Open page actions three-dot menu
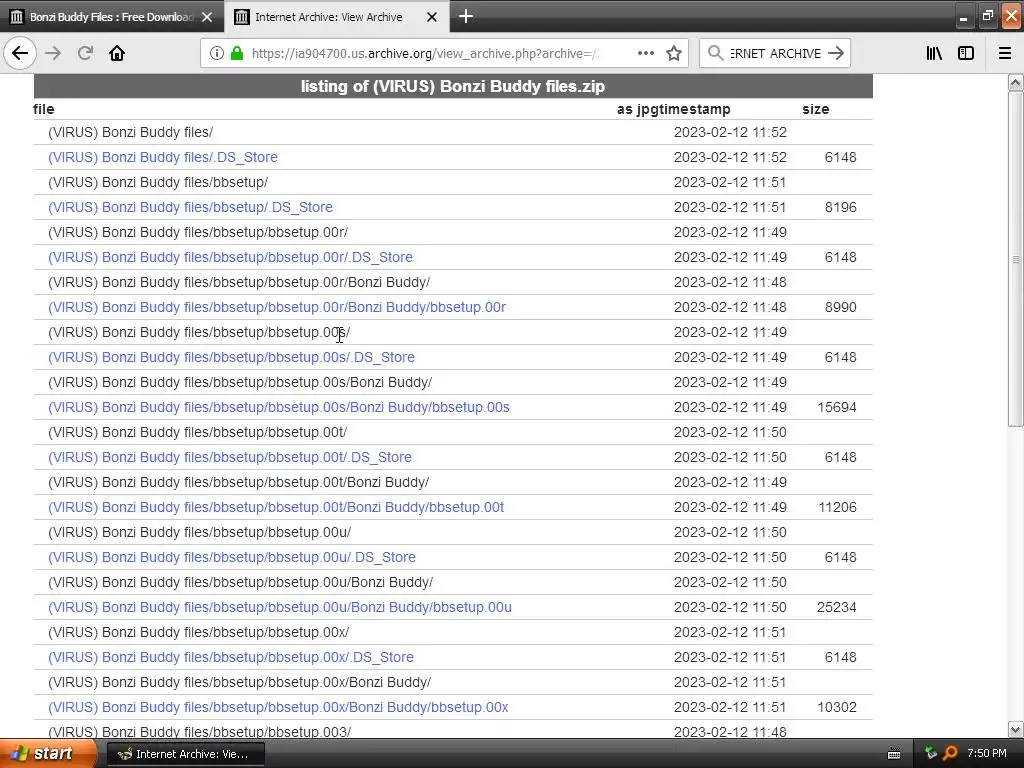1024x768 pixels. (x=645, y=53)
